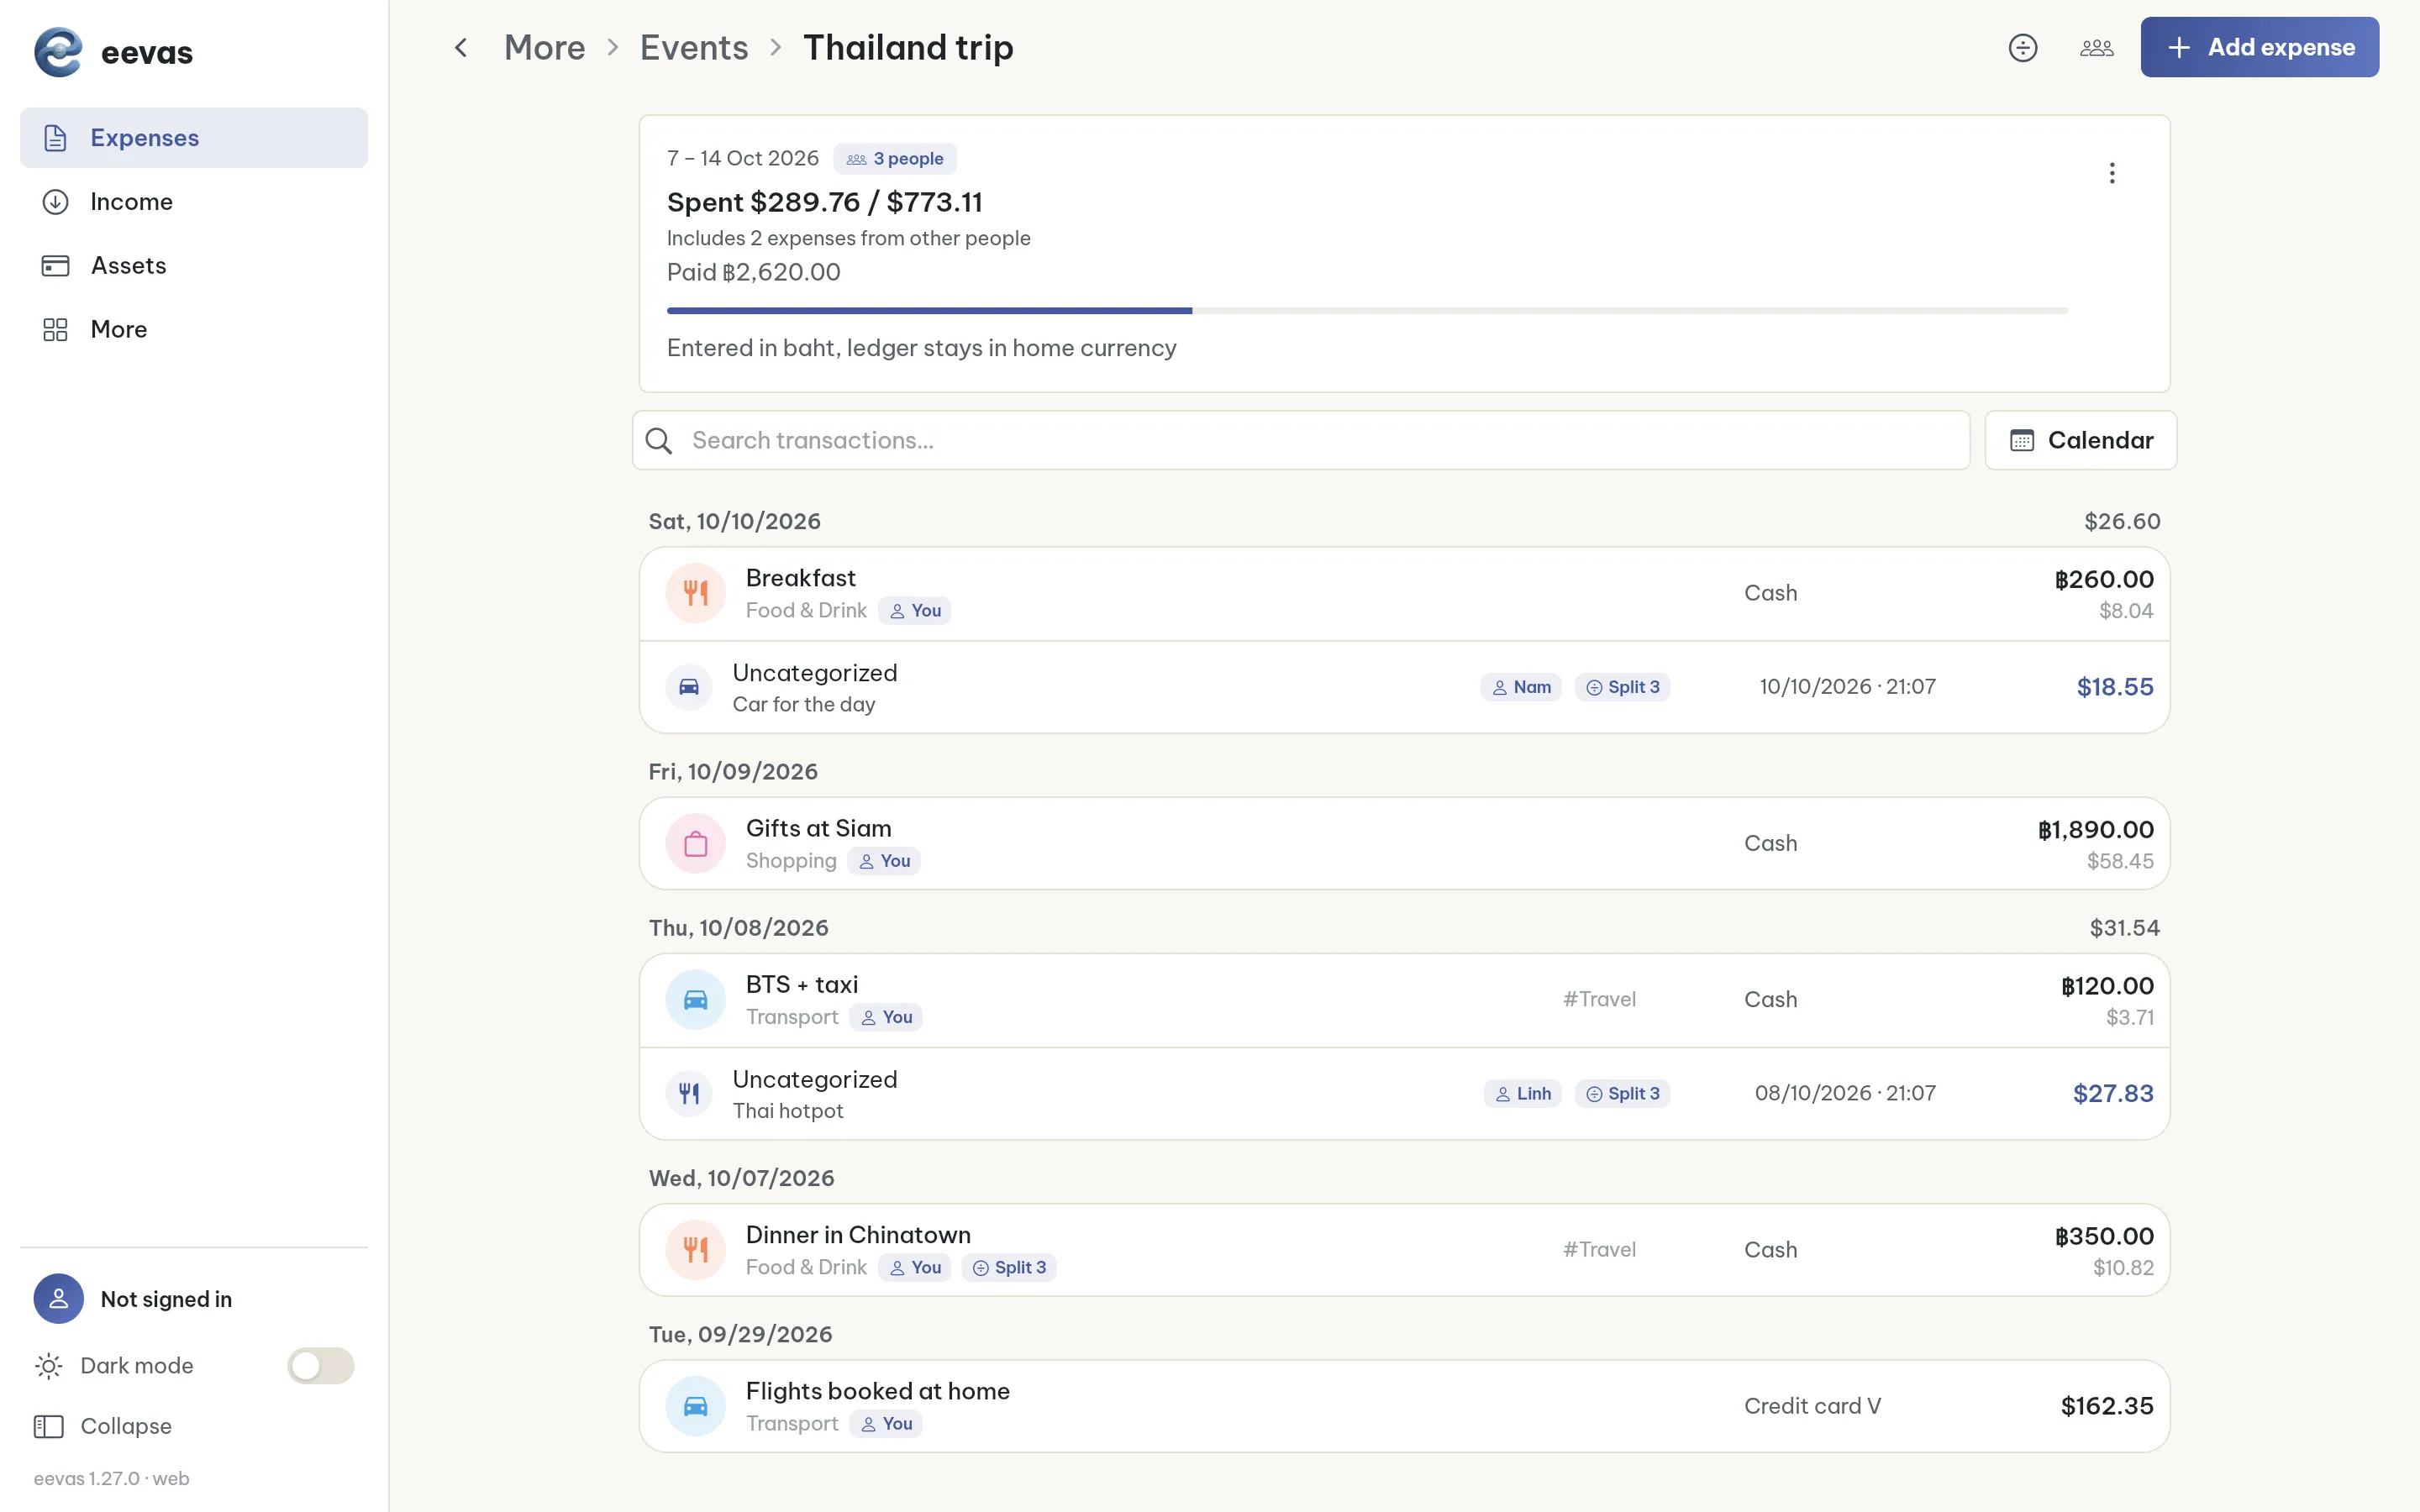
Task: Select the ฿1,890.00 amount on Gifts at Siam
Action: pyautogui.click(x=2095, y=829)
